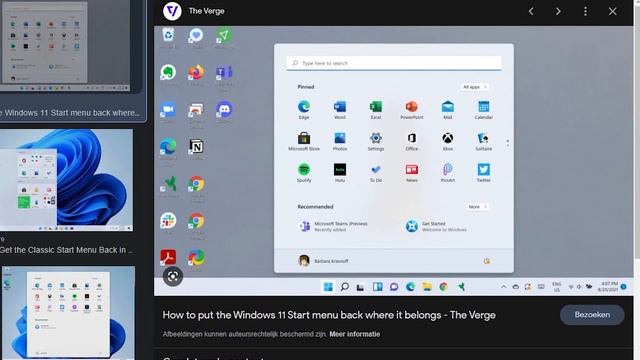640x360 pixels.
Task: Expand the system tray hidden icons chevron
Action: click(504, 287)
